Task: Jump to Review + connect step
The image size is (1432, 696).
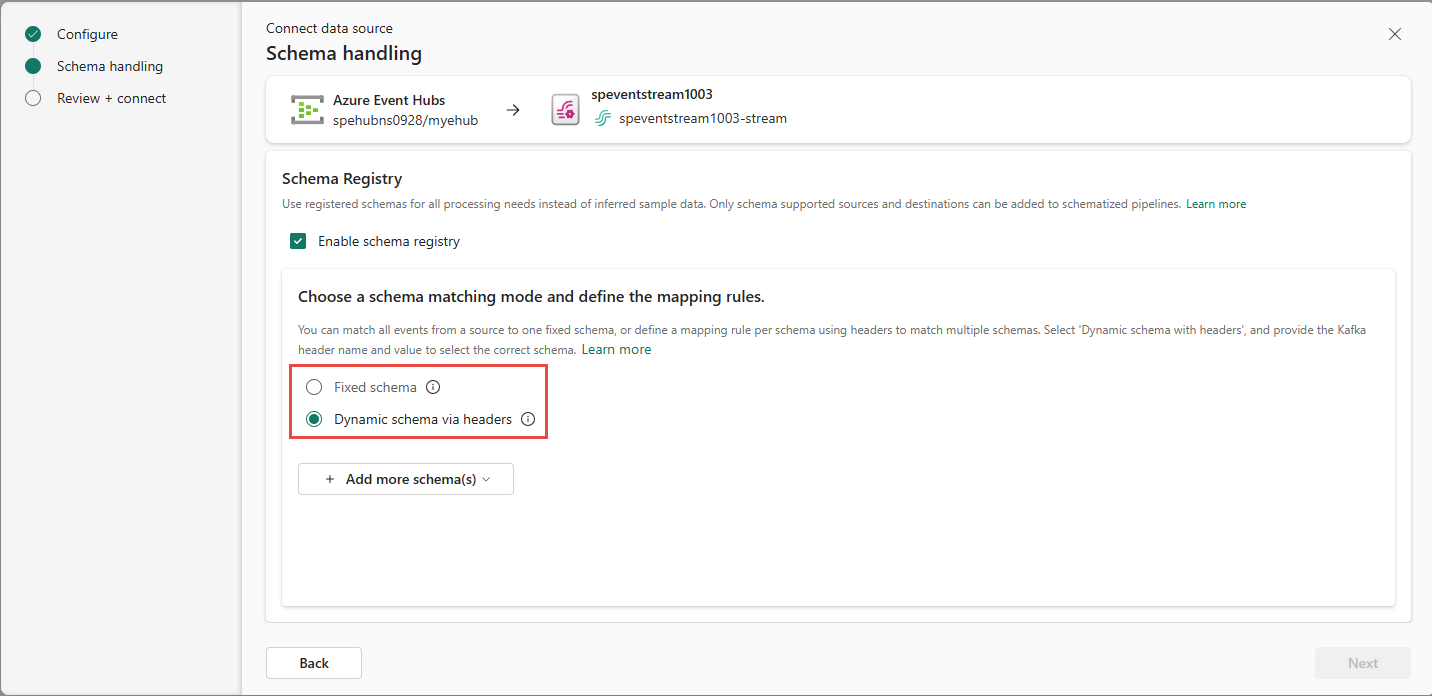Action: pyautogui.click(x=111, y=98)
